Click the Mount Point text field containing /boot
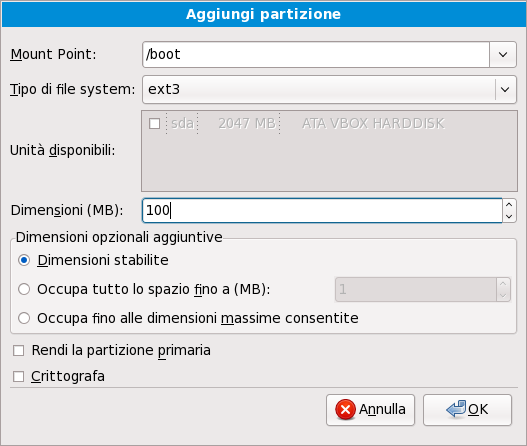Screen dimensions: 527x446 click(x=316, y=54)
